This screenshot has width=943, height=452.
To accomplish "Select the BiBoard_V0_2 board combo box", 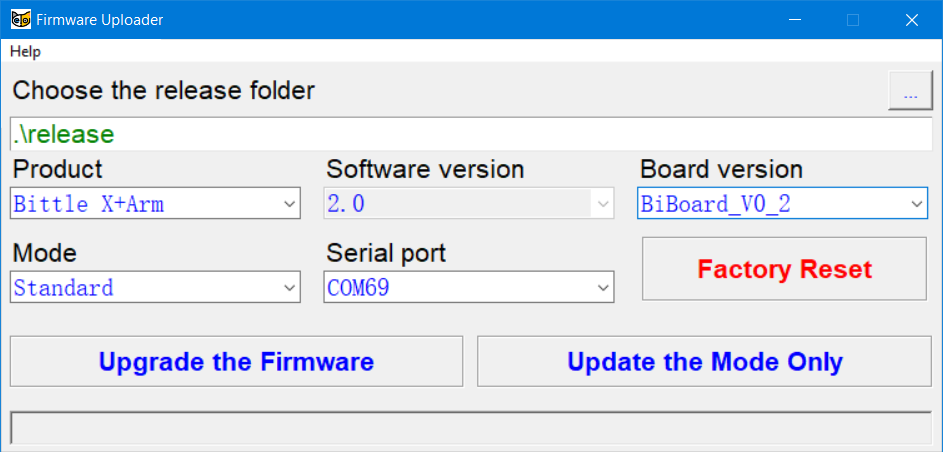I will click(770, 204).
